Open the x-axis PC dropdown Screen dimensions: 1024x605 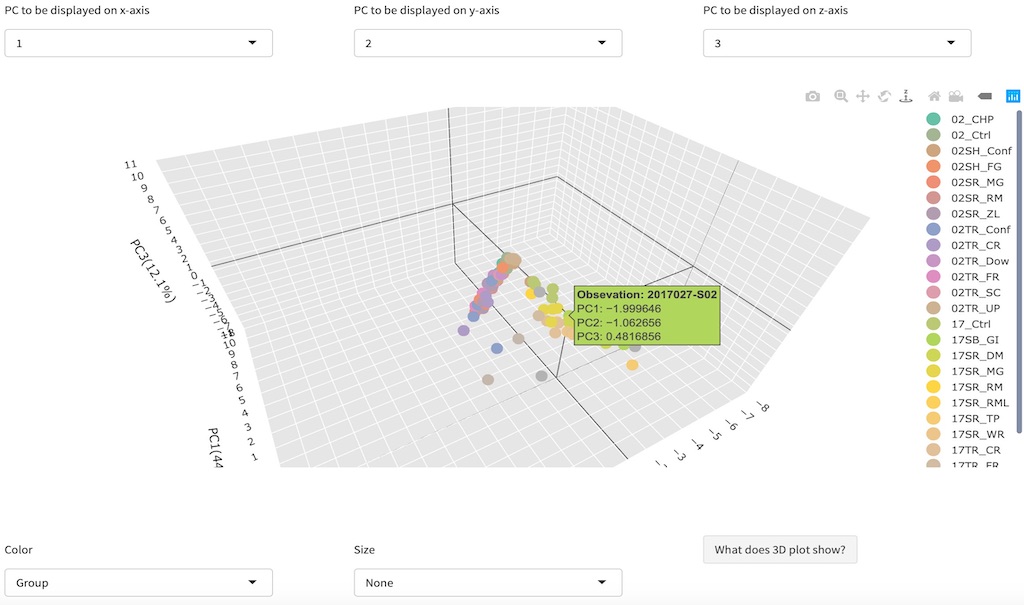tap(138, 43)
